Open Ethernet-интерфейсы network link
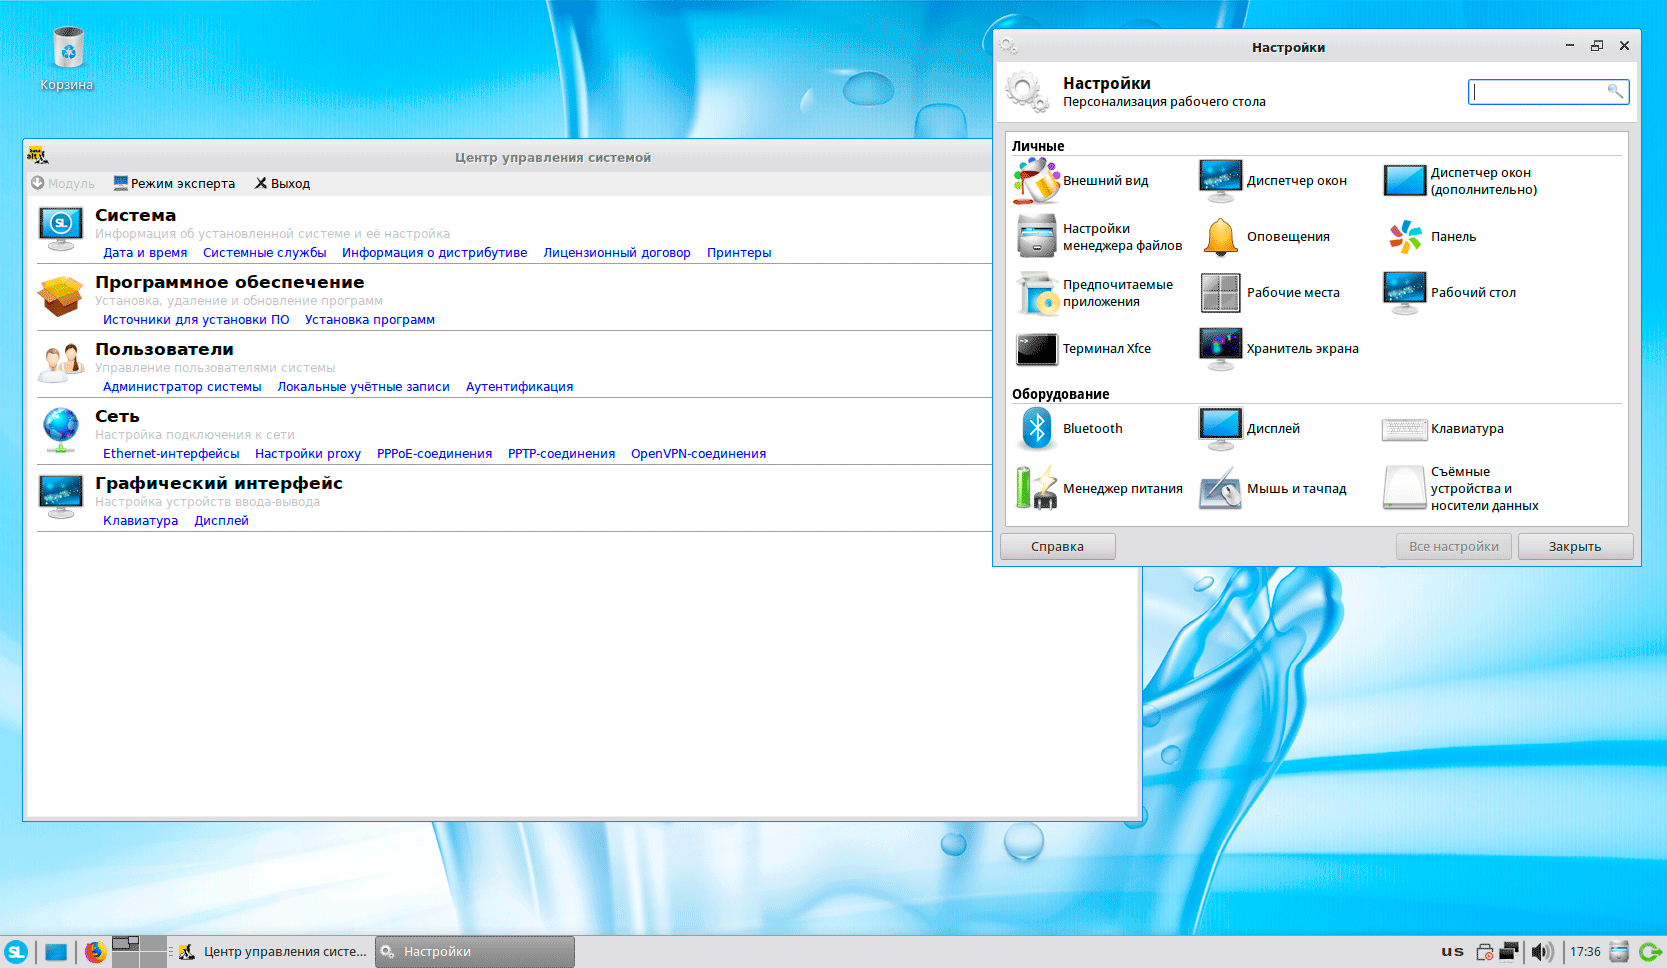 pyautogui.click(x=171, y=454)
